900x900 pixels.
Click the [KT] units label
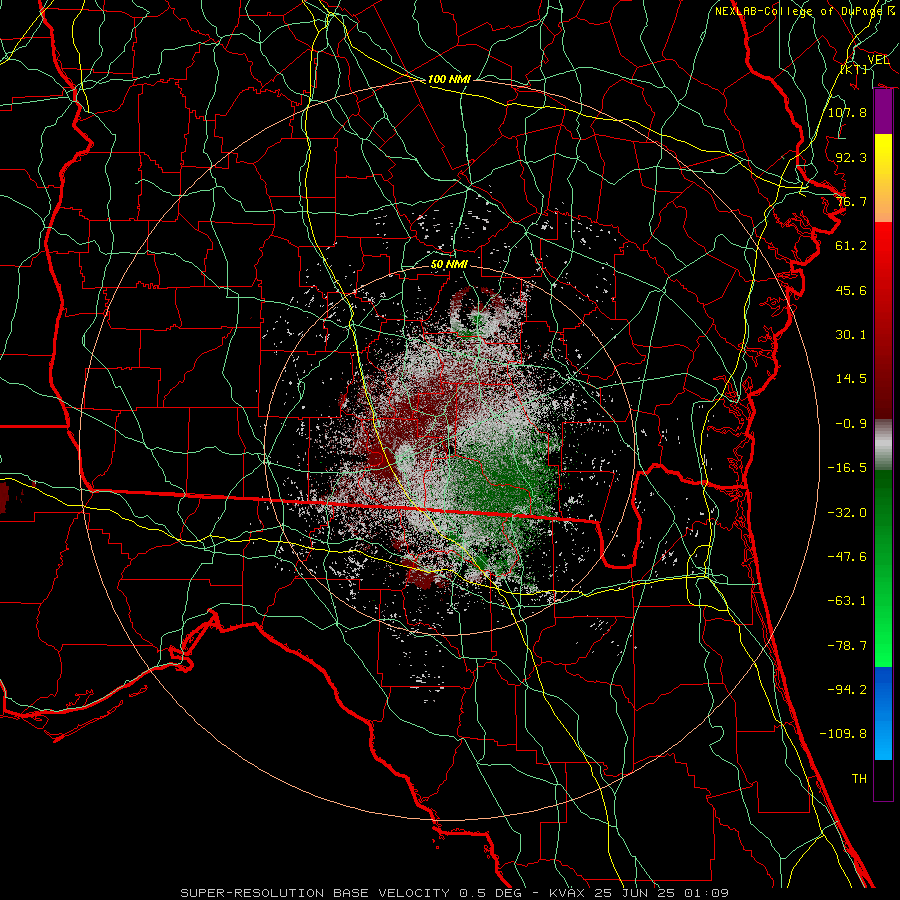(x=854, y=69)
